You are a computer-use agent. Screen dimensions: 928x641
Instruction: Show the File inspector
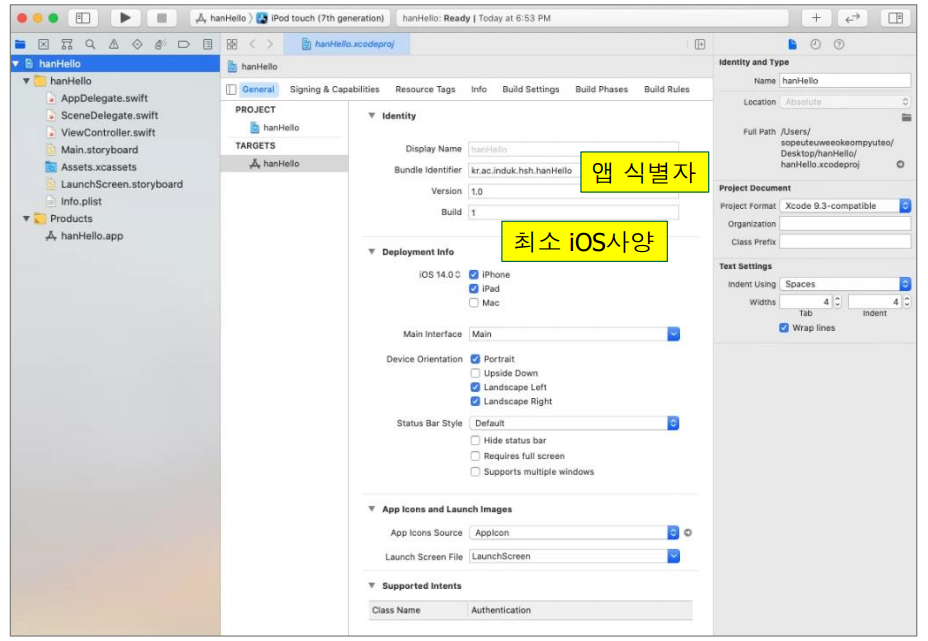792,44
